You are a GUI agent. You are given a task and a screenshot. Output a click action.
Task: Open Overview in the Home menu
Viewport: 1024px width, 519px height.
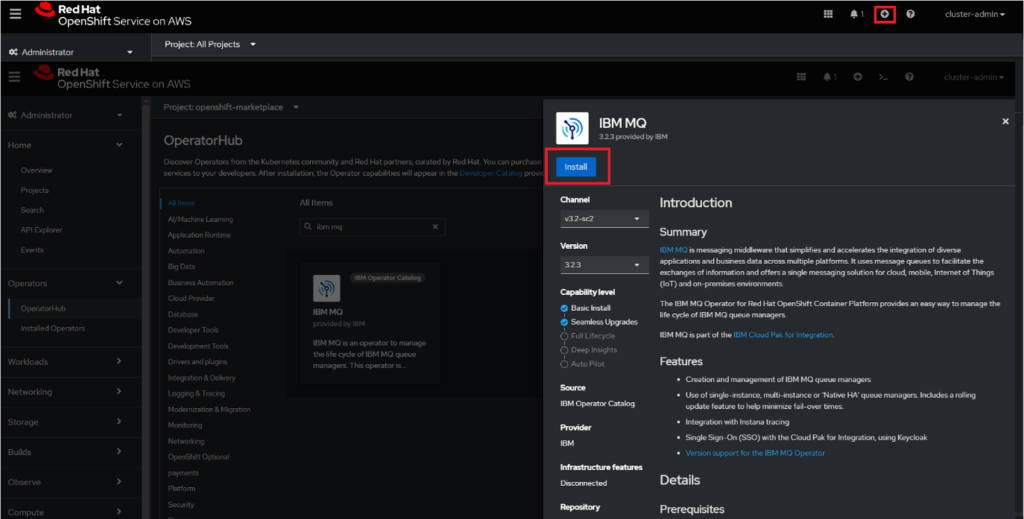coord(37,170)
